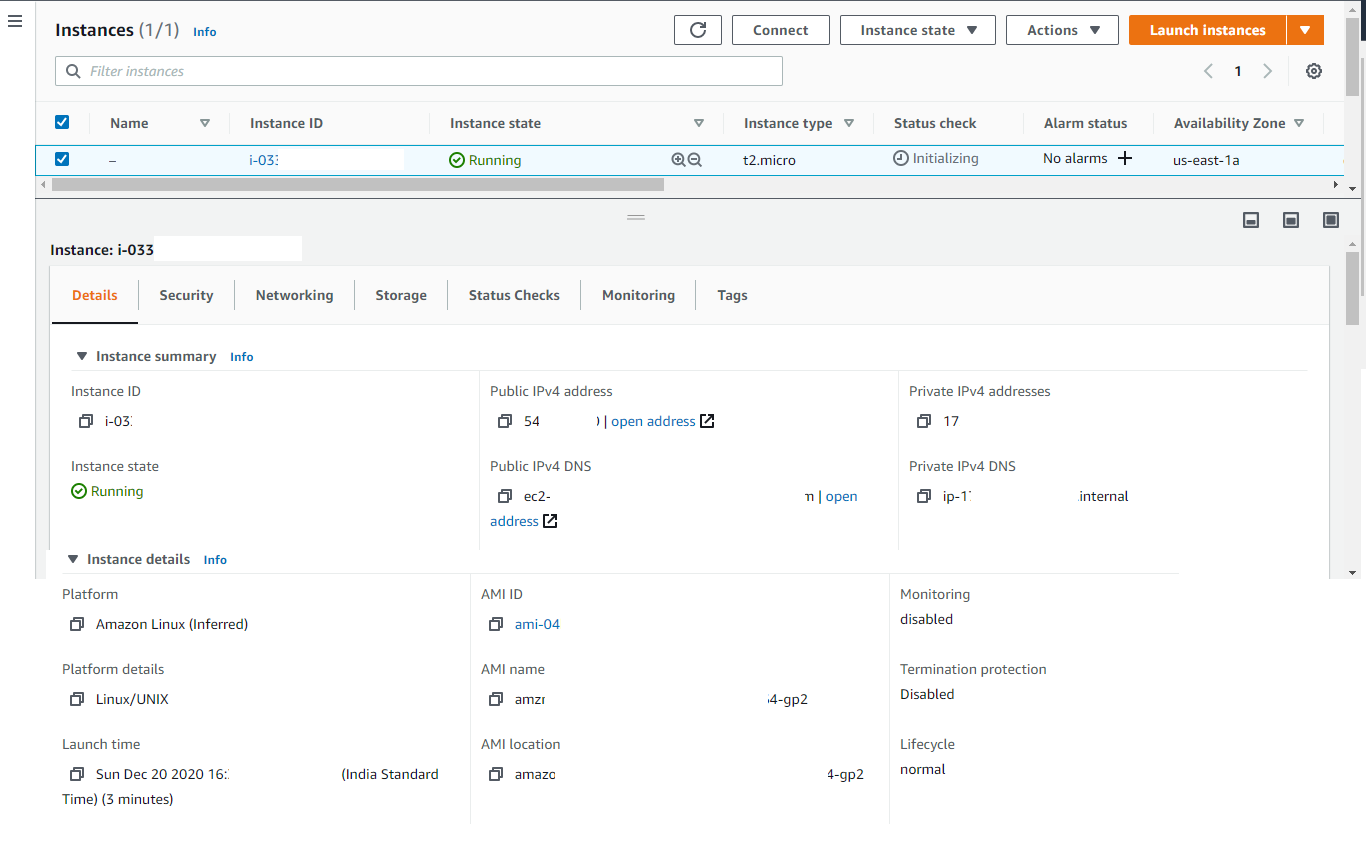Image resolution: width=1366 pixels, height=860 pixels.
Task: Open the Actions dropdown menu
Action: 1062,30
